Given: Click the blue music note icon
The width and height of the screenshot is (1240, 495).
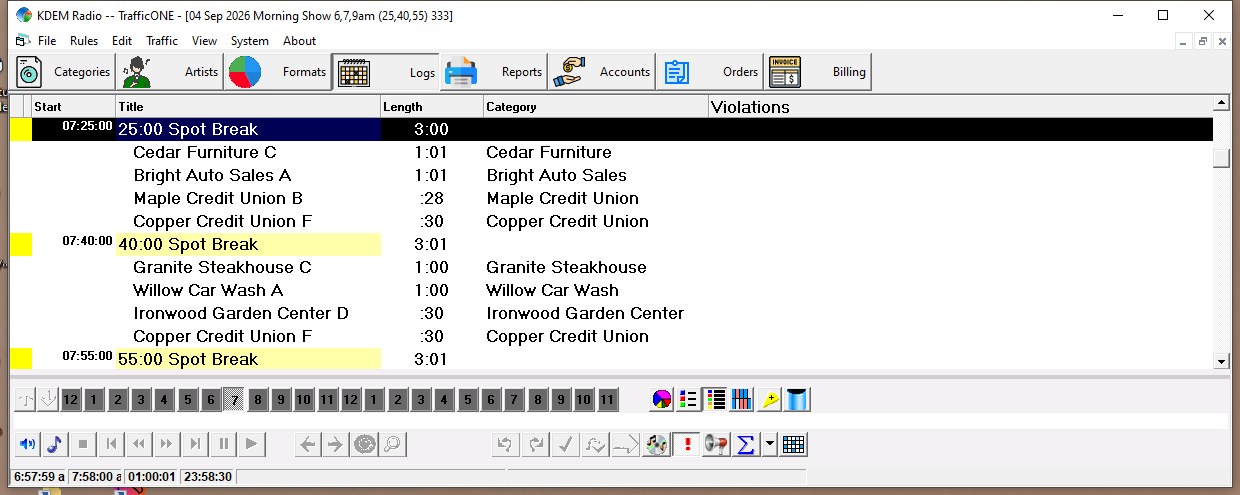Looking at the screenshot, I should [55, 444].
